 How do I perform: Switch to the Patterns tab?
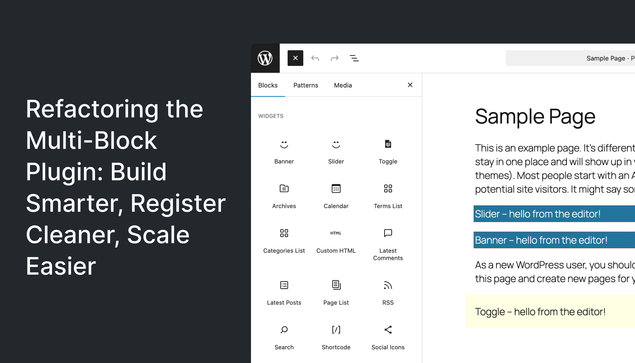tap(306, 85)
